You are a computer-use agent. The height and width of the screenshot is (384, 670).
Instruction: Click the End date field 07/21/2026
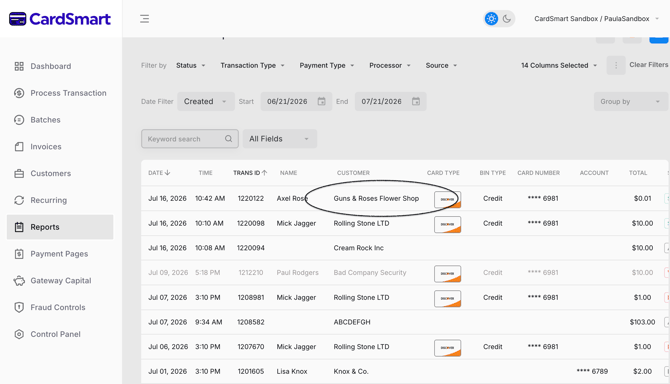(391, 102)
